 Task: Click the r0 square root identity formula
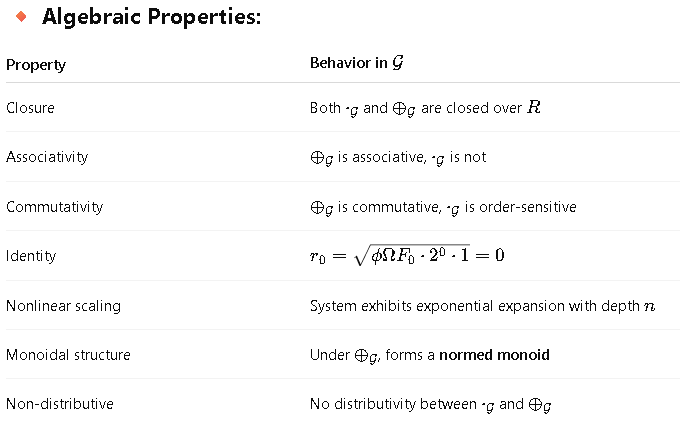[407, 256]
